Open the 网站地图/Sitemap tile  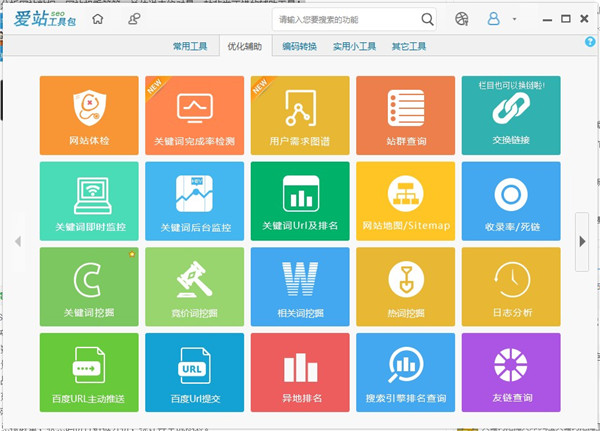[406, 201]
